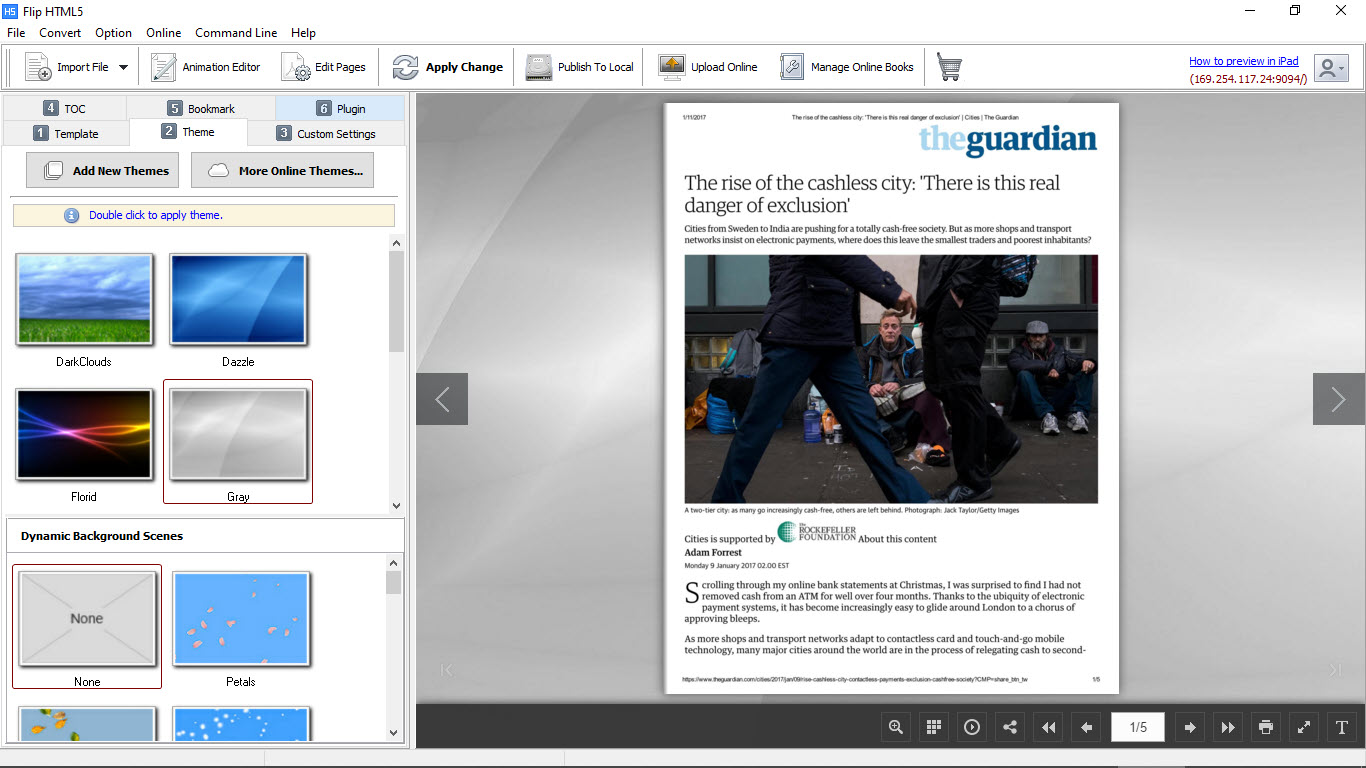Click the print icon
This screenshot has height=768, width=1366.
[1266, 727]
